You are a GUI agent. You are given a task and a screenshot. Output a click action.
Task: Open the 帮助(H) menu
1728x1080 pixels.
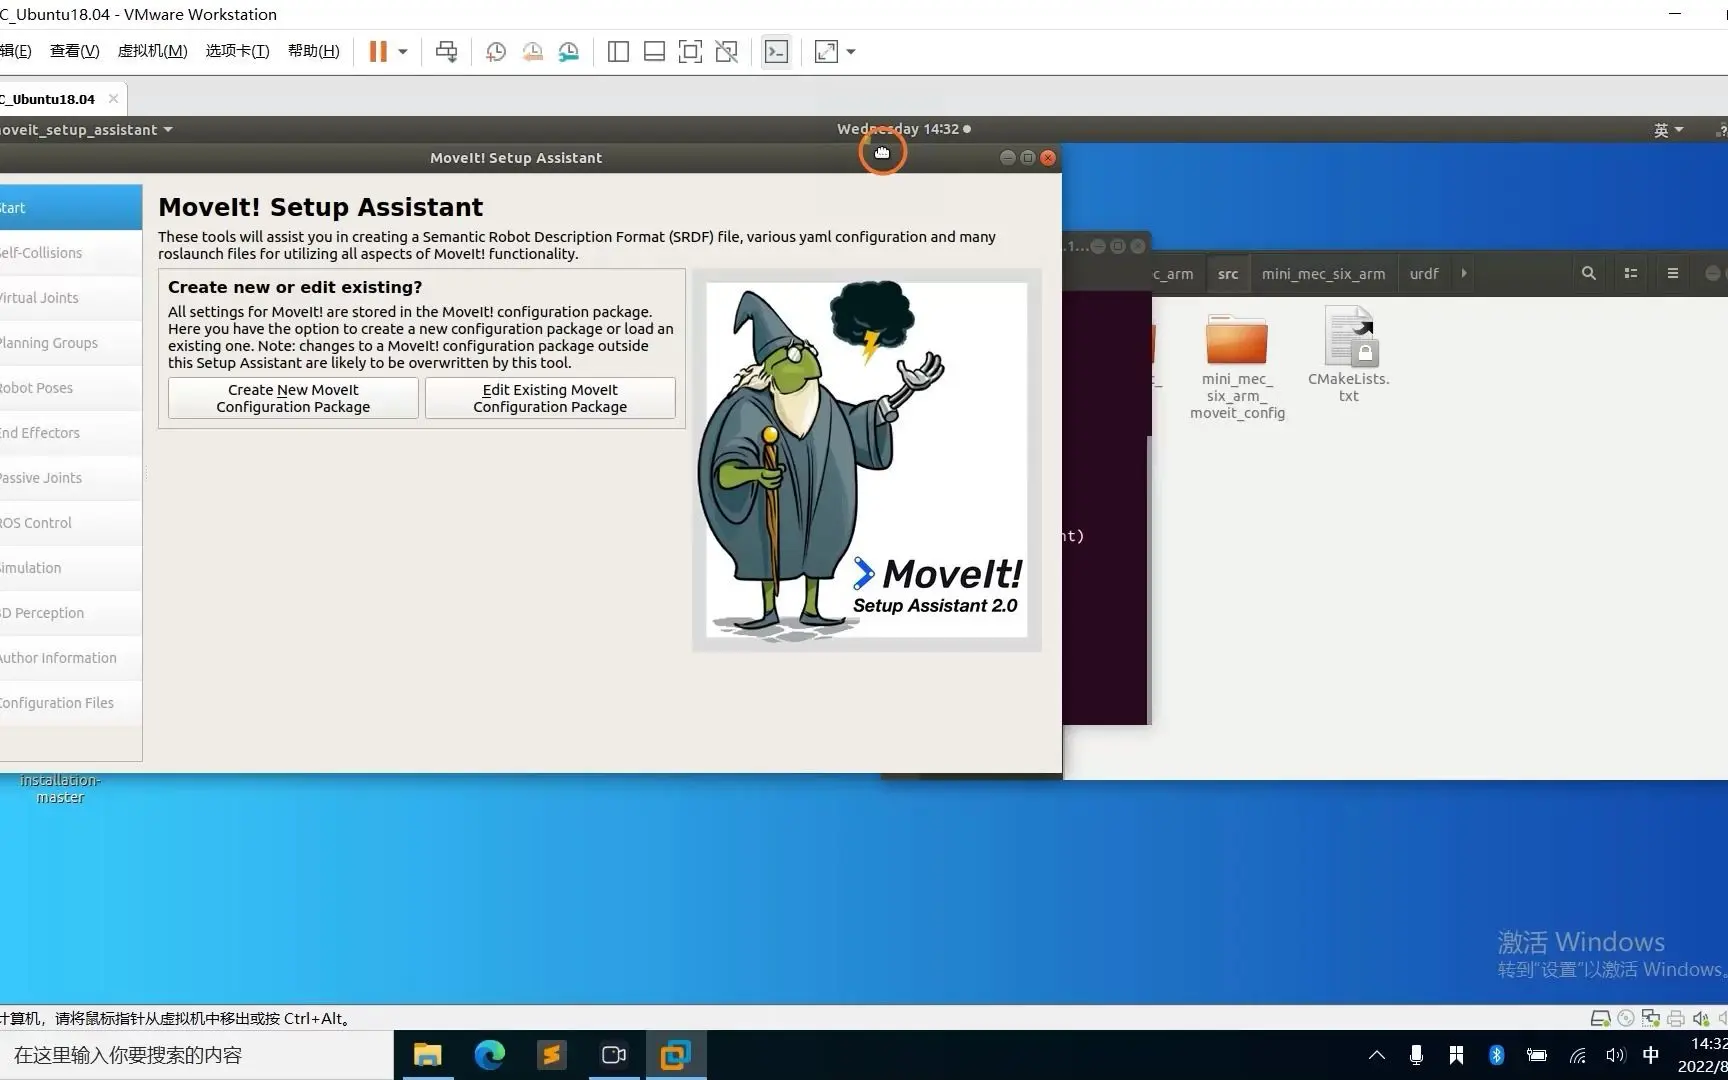click(314, 51)
